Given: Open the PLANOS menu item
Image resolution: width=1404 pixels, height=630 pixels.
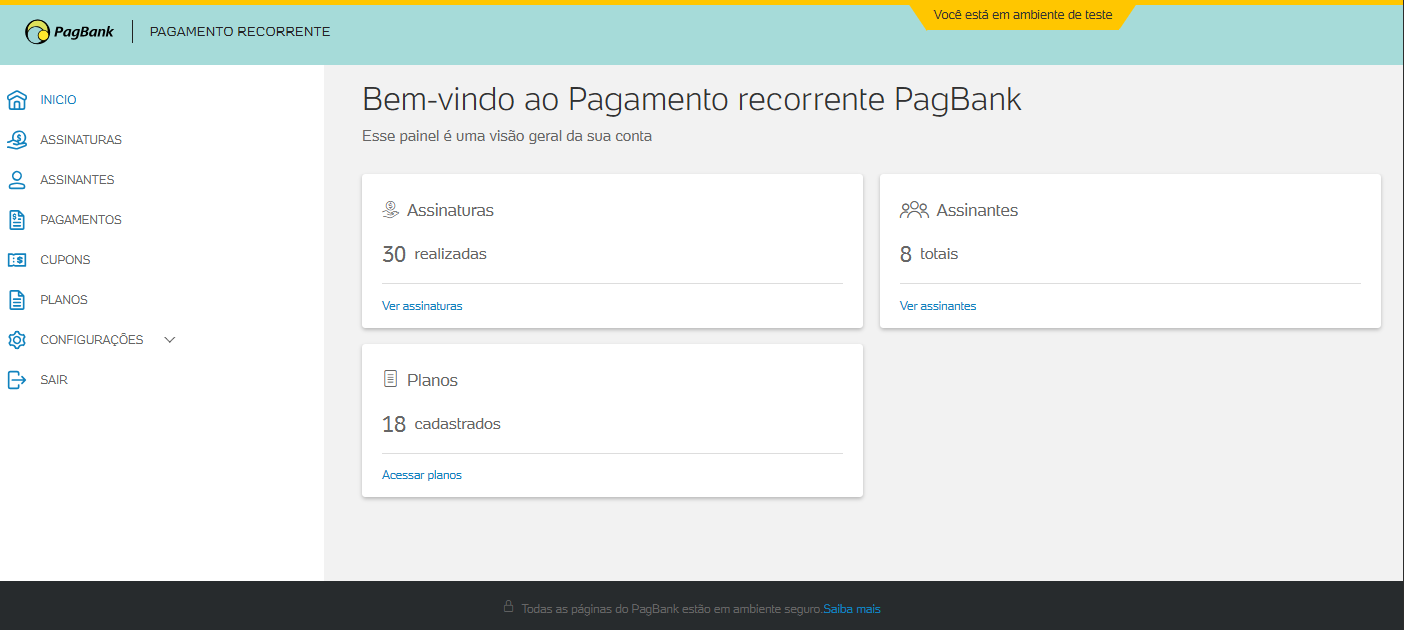Looking at the screenshot, I should tap(64, 300).
